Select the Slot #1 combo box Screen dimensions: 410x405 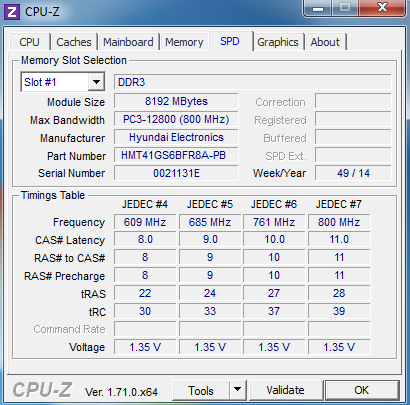63,82
